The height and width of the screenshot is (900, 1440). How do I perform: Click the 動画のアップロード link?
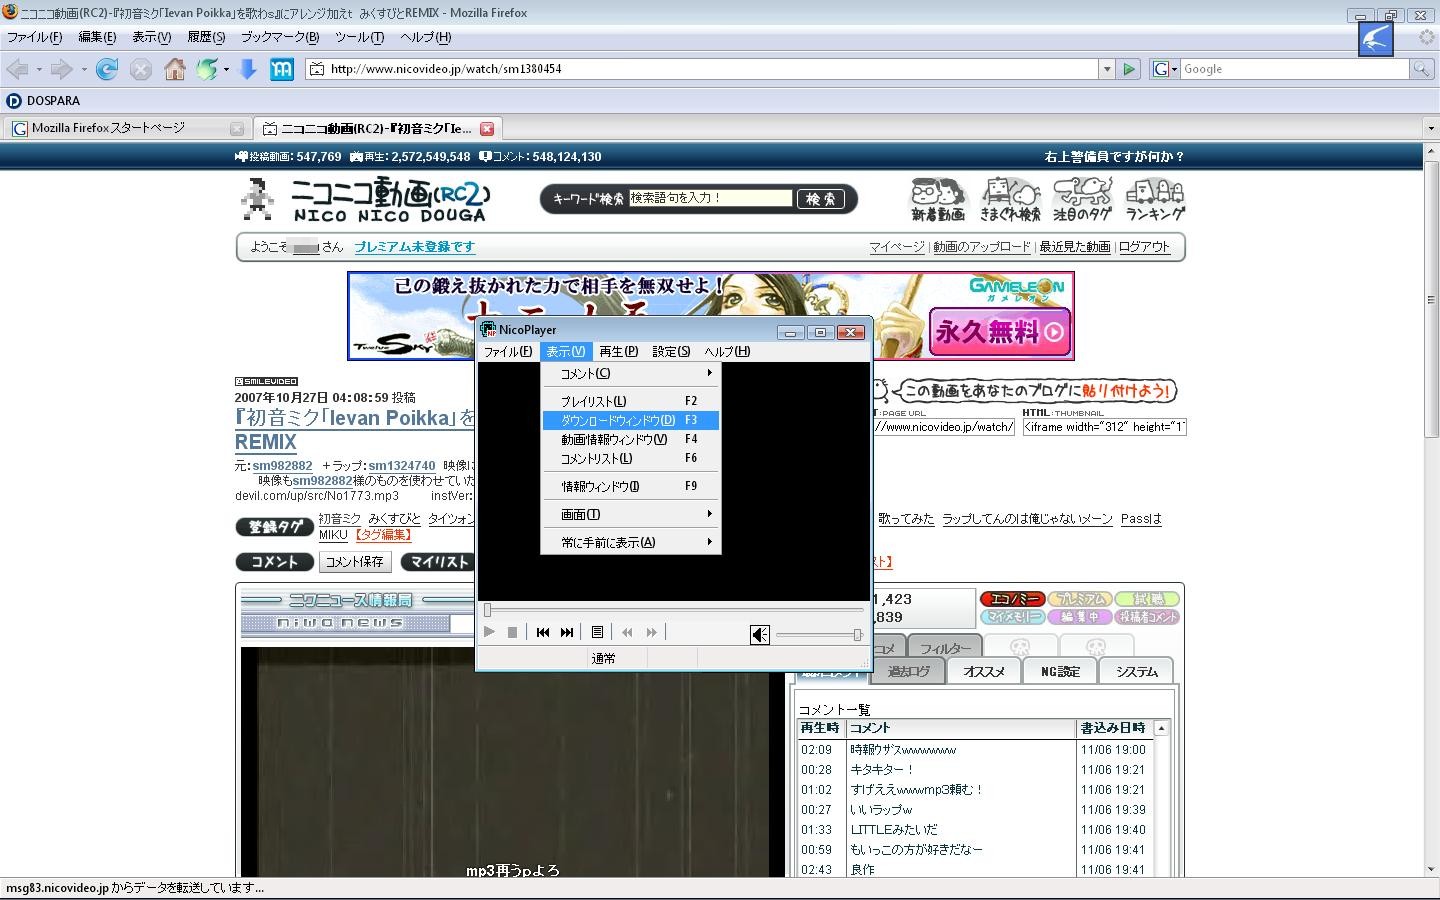coord(981,247)
